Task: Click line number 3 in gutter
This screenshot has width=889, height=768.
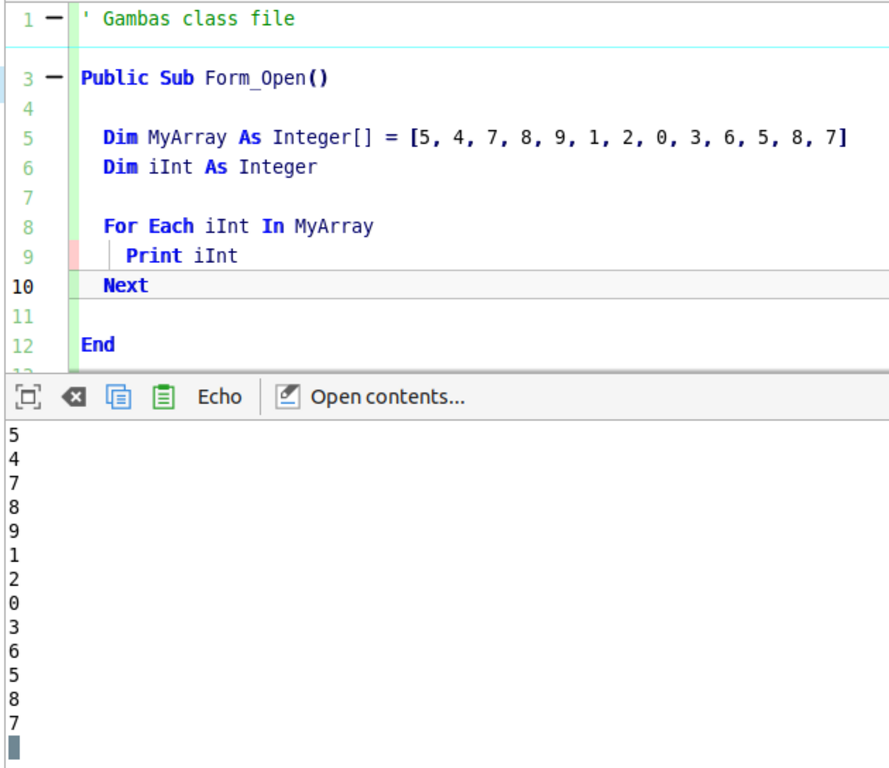Action: (28, 79)
